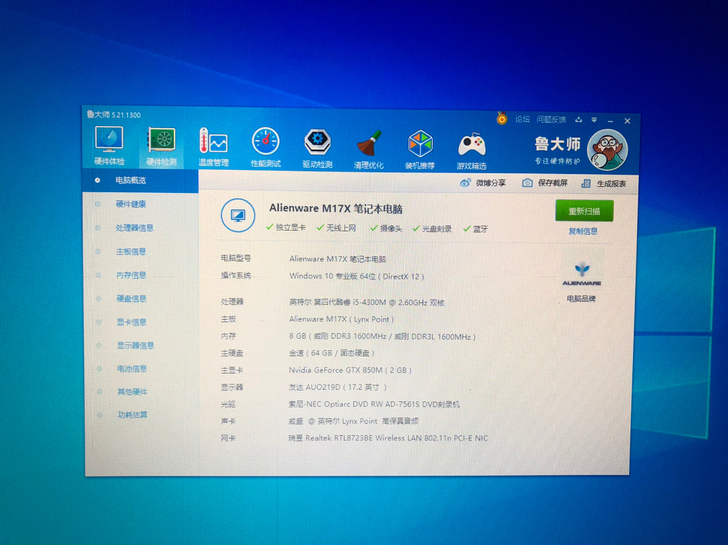Click the green 重新扫描 rescan button

pyautogui.click(x=585, y=211)
